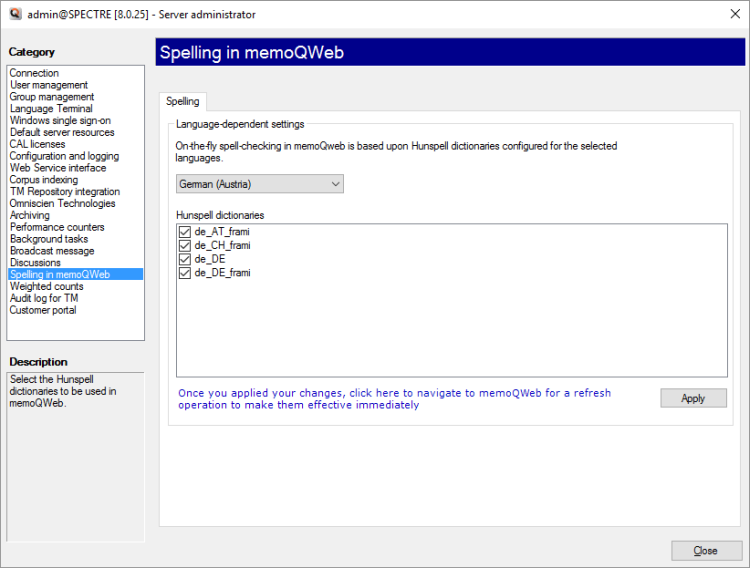Select Connection in the Category list
The width and height of the screenshot is (750, 568).
tap(34, 73)
